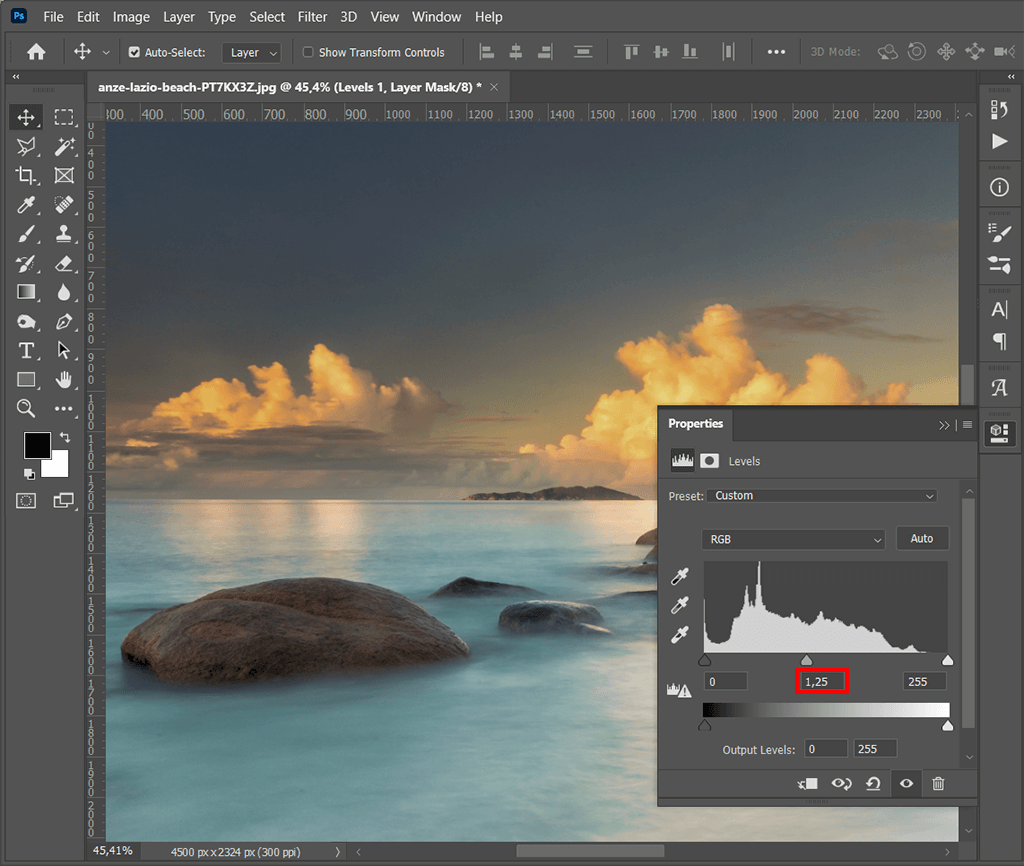This screenshot has width=1024, height=866.
Task: Click the foreground black color swatch
Action: click(x=37, y=445)
